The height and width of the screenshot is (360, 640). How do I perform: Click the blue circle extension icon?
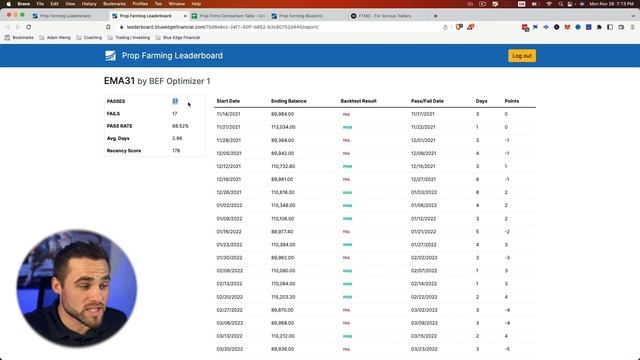[x=578, y=27]
